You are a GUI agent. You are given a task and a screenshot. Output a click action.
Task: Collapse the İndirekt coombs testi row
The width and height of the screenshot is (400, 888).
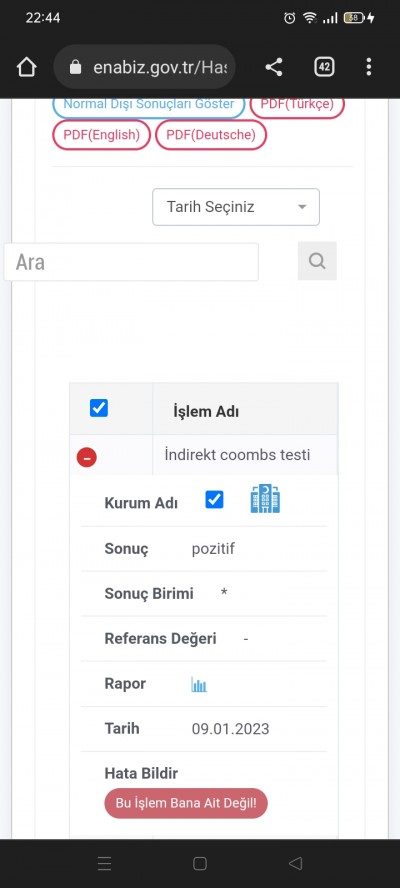[87, 457]
